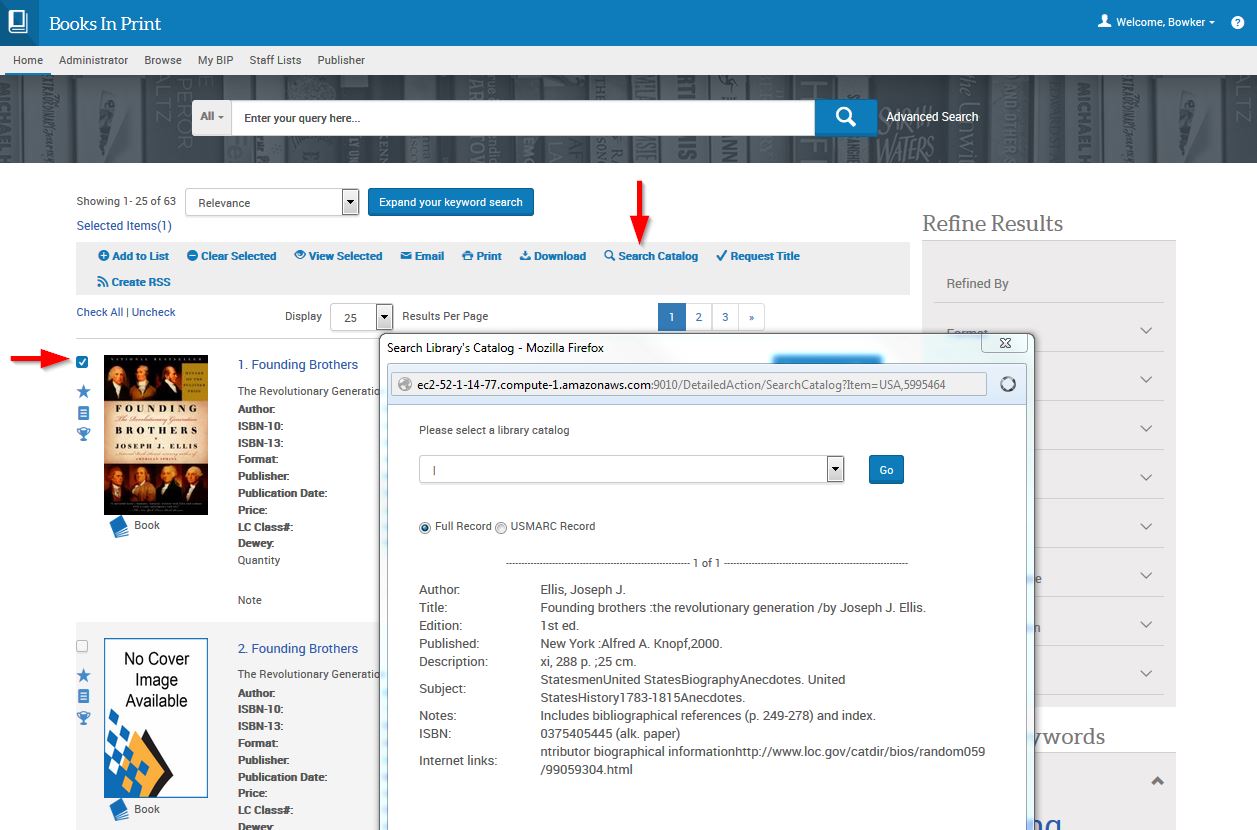Click View Selected eye item
The width and height of the screenshot is (1257, 830).
(338, 256)
